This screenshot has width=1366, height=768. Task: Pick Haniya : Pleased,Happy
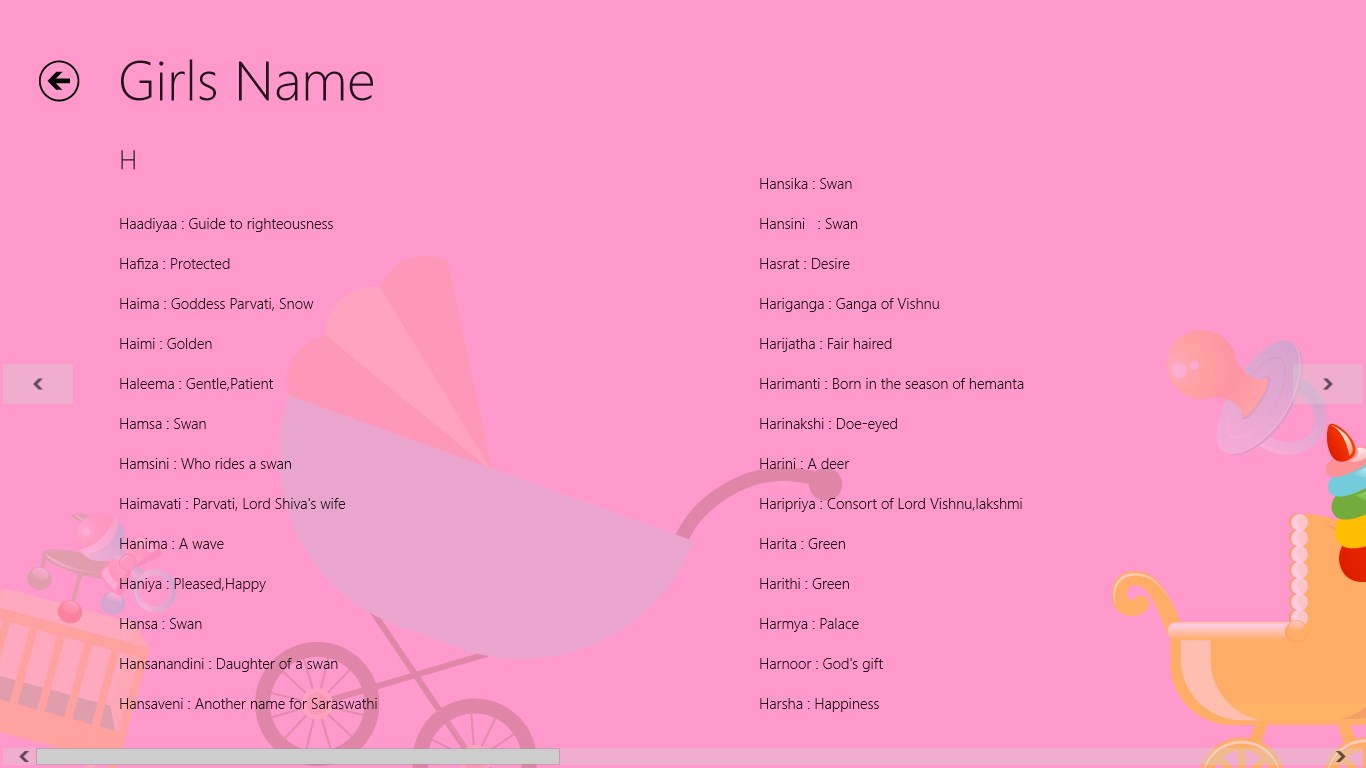click(192, 584)
